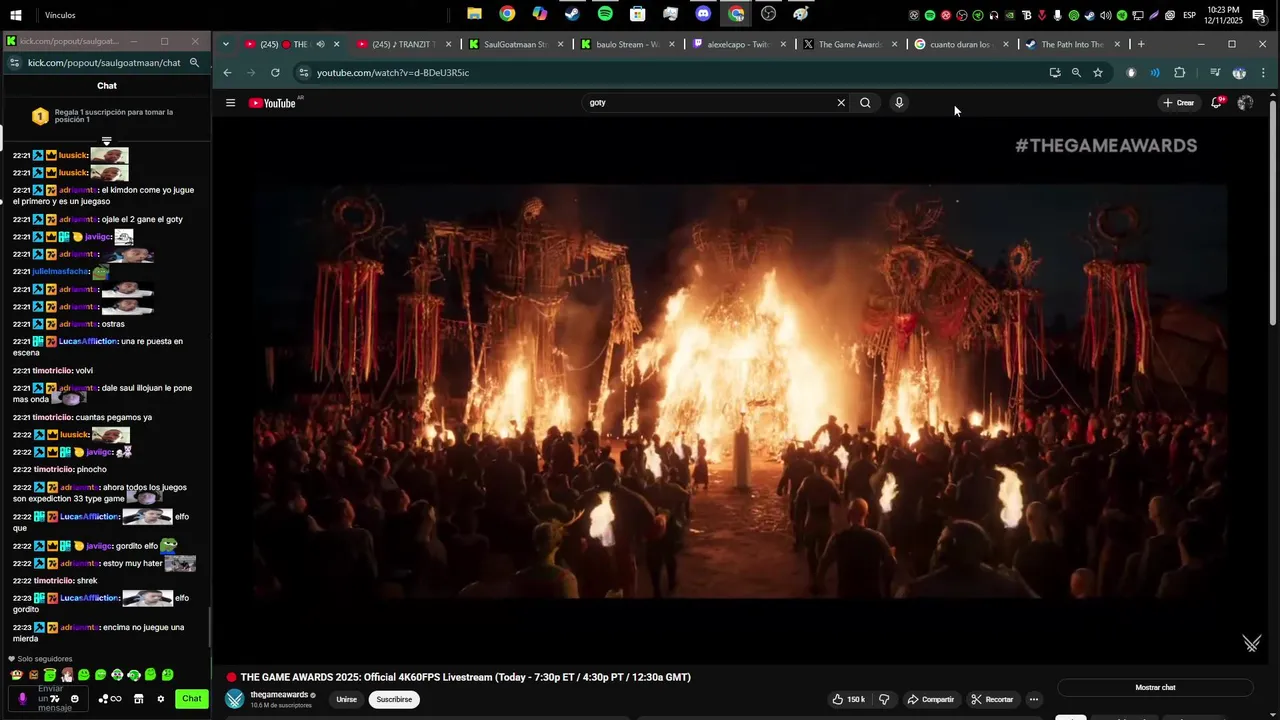This screenshot has height=720, width=1280.
Task: Clip the video with Recortar
Action: (x=992, y=699)
